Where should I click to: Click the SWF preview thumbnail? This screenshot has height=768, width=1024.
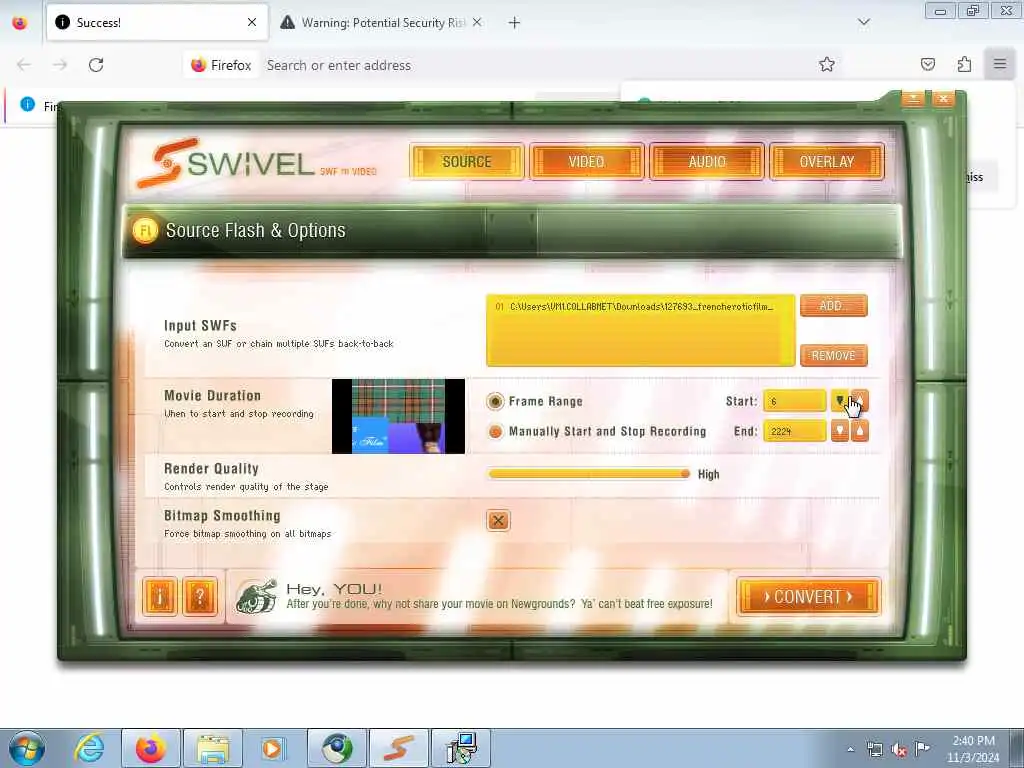click(x=398, y=416)
